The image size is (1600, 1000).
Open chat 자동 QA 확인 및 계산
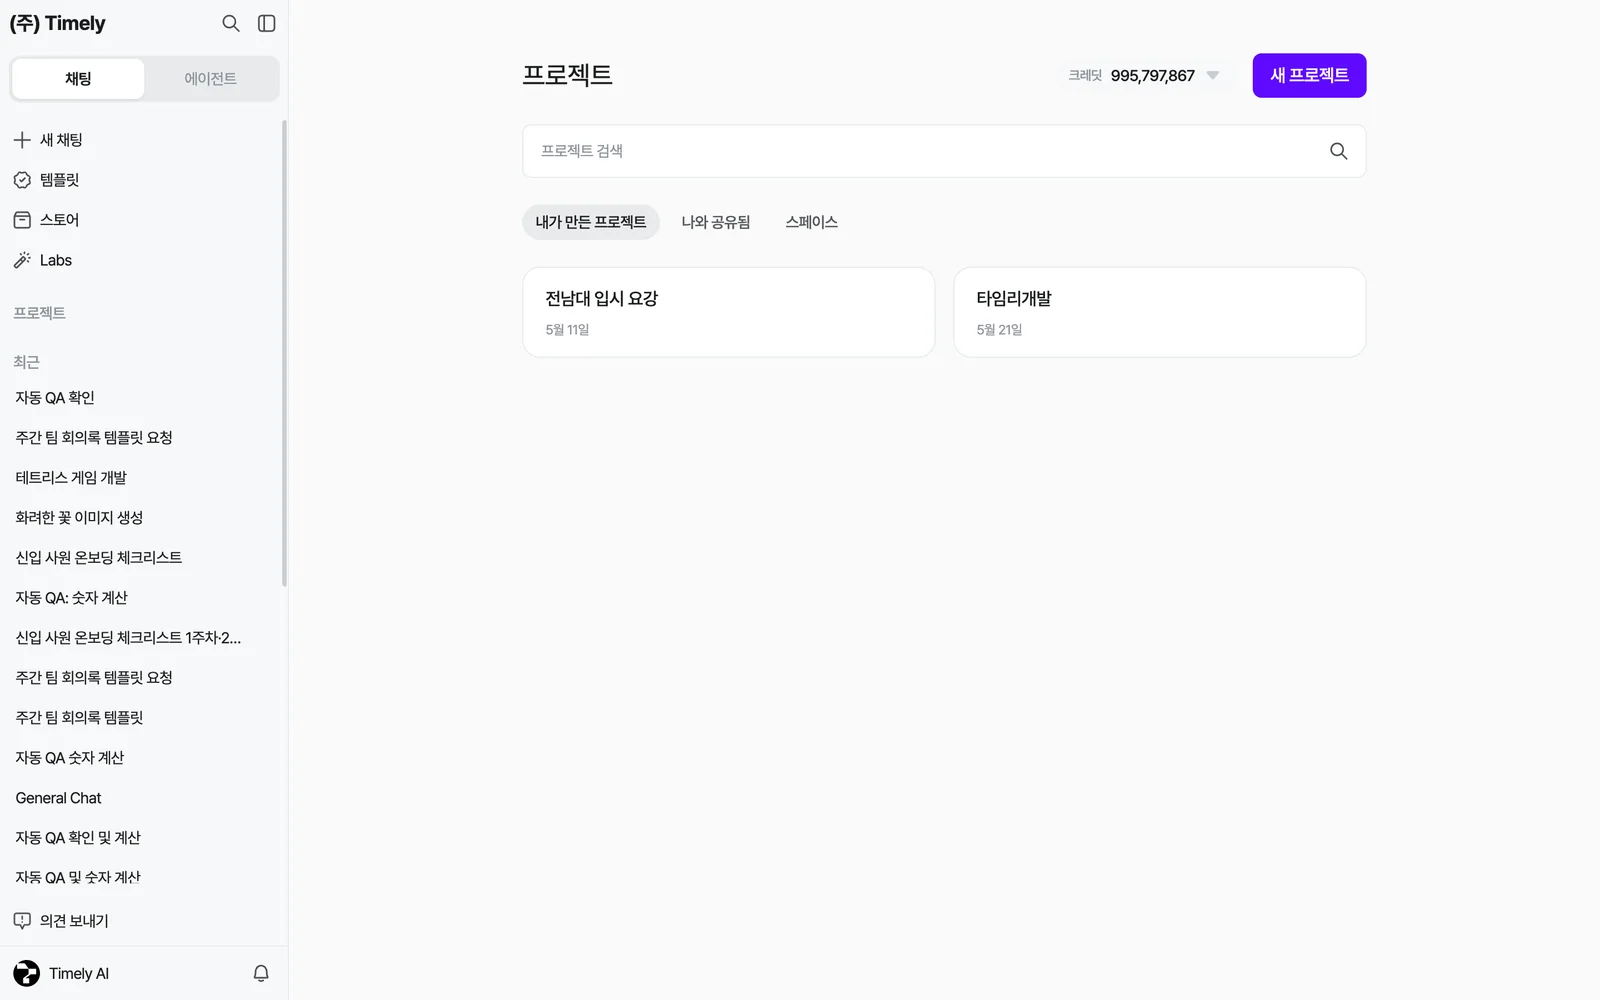140,838
